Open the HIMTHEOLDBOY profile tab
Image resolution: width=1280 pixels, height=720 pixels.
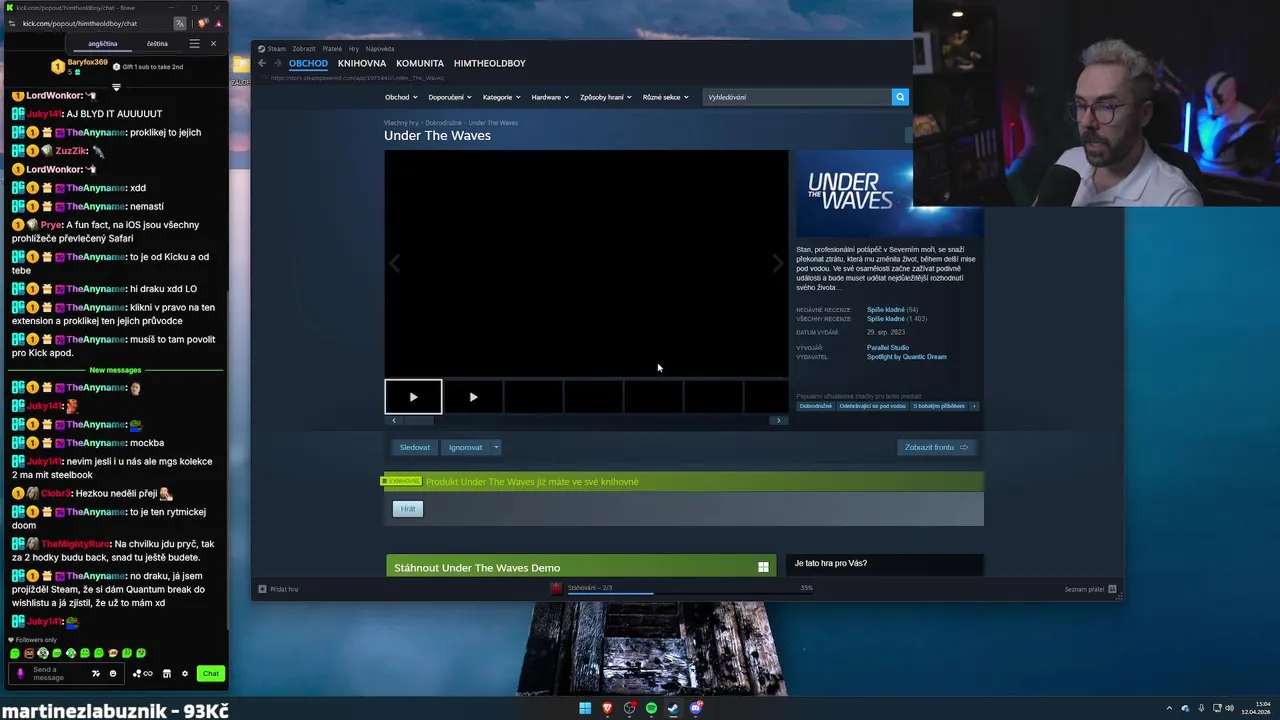click(490, 63)
